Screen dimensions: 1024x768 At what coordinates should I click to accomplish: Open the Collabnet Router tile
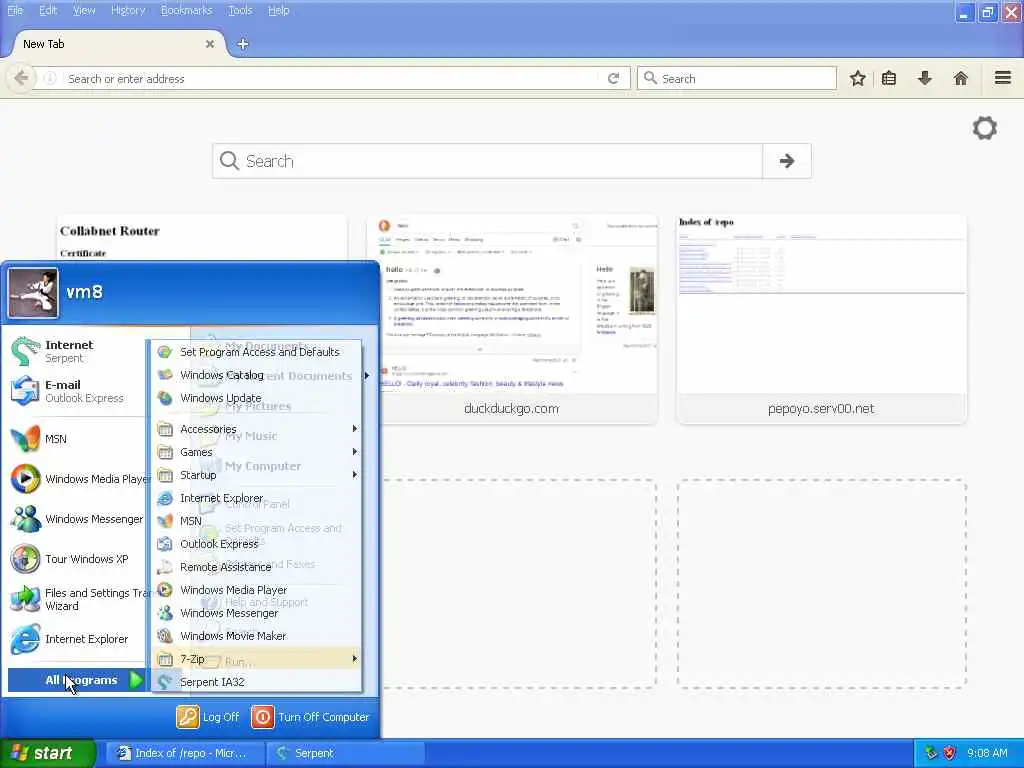click(x=202, y=238)
